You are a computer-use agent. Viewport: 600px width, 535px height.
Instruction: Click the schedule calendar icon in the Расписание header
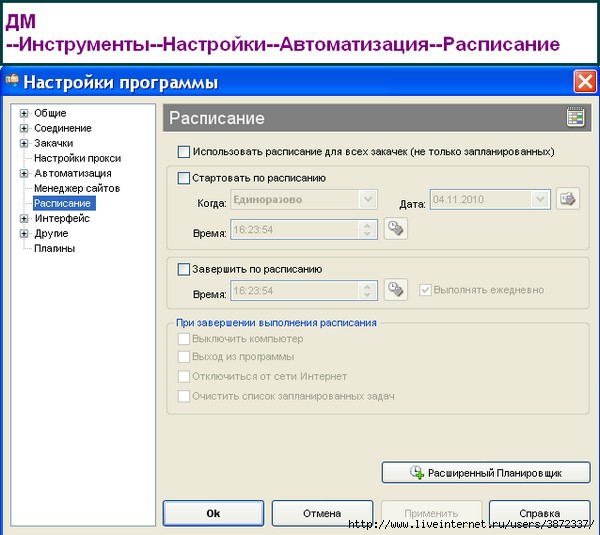[575, 117]
